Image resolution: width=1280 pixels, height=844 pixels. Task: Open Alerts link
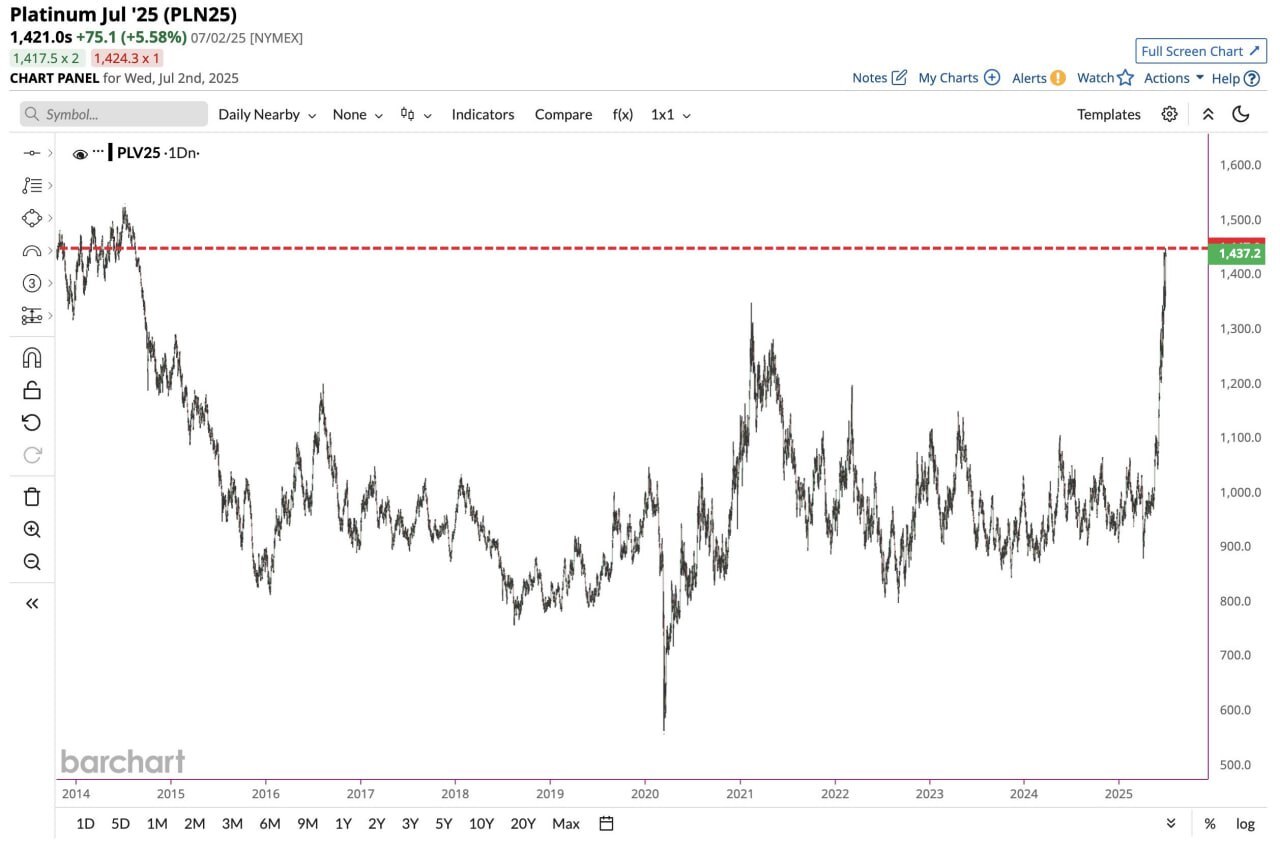point(1038,78)
